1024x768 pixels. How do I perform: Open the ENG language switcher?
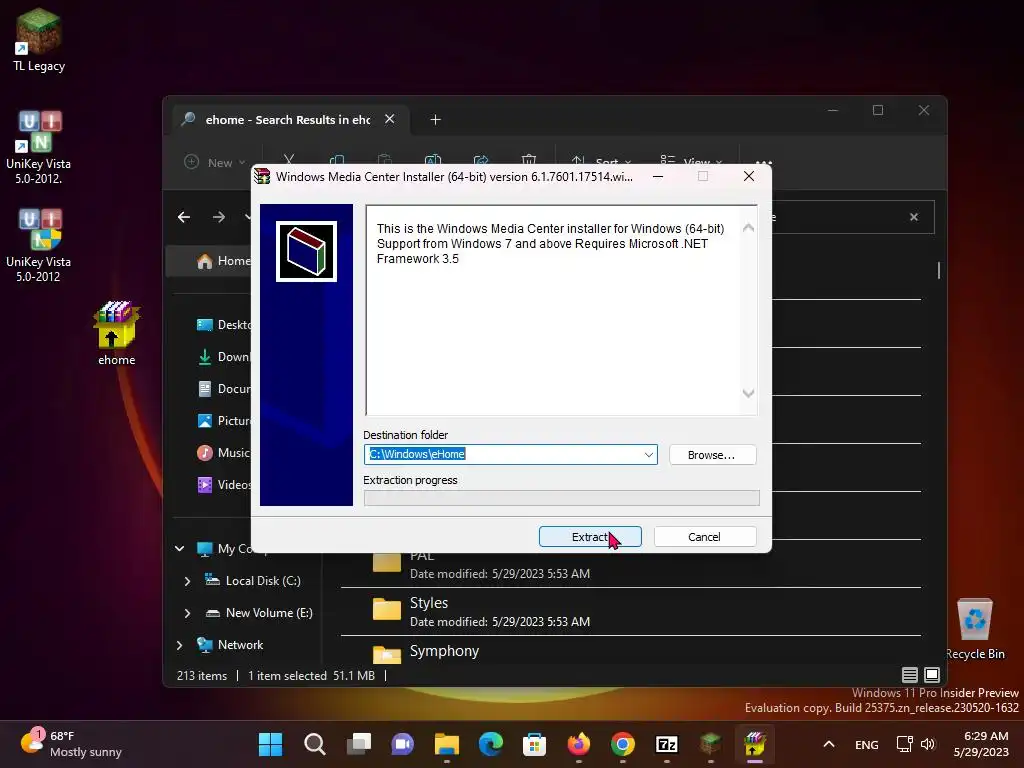click(867, 744)
